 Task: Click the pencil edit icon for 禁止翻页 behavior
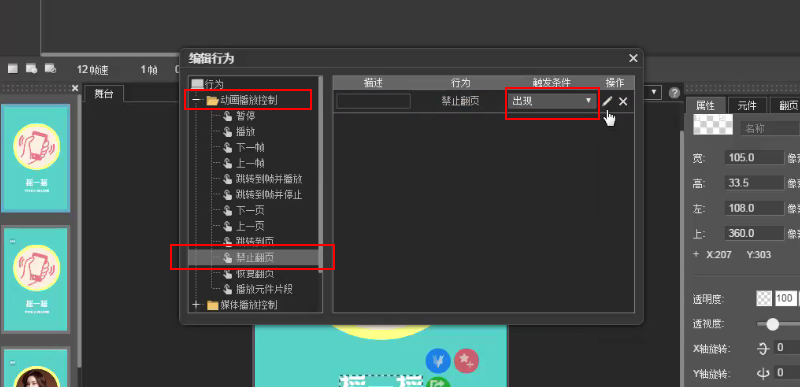click(x=607, y=101)
